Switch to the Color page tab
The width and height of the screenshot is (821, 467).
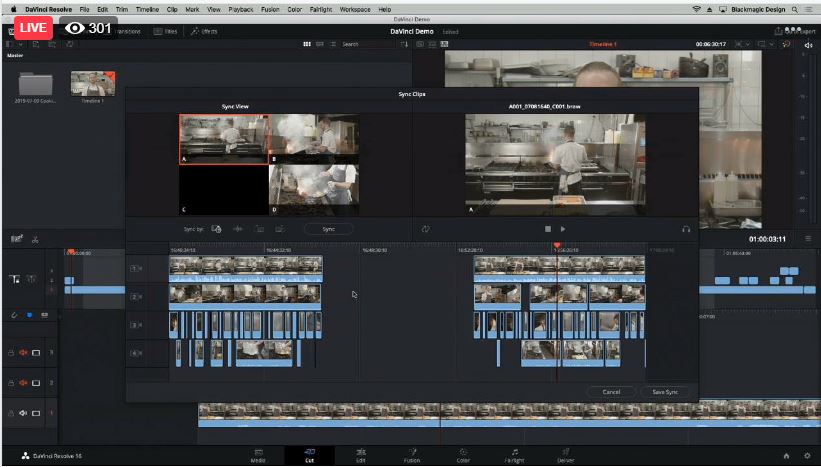coord(463,455)
